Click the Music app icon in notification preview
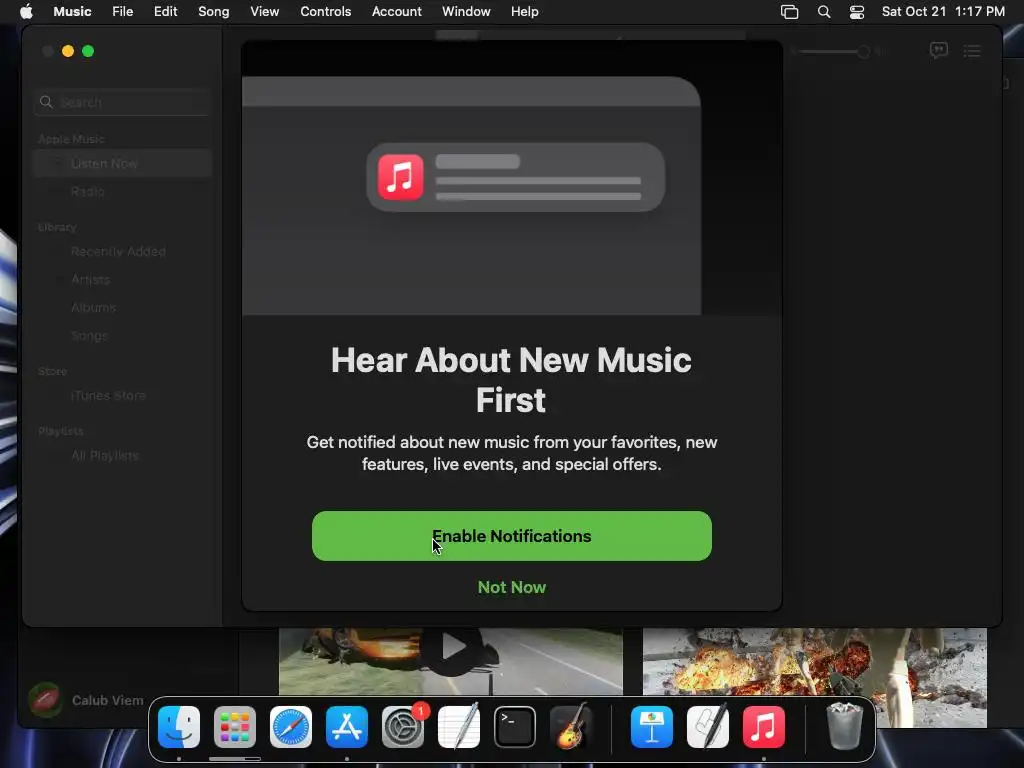1024x768 pixels. (400, 177)
